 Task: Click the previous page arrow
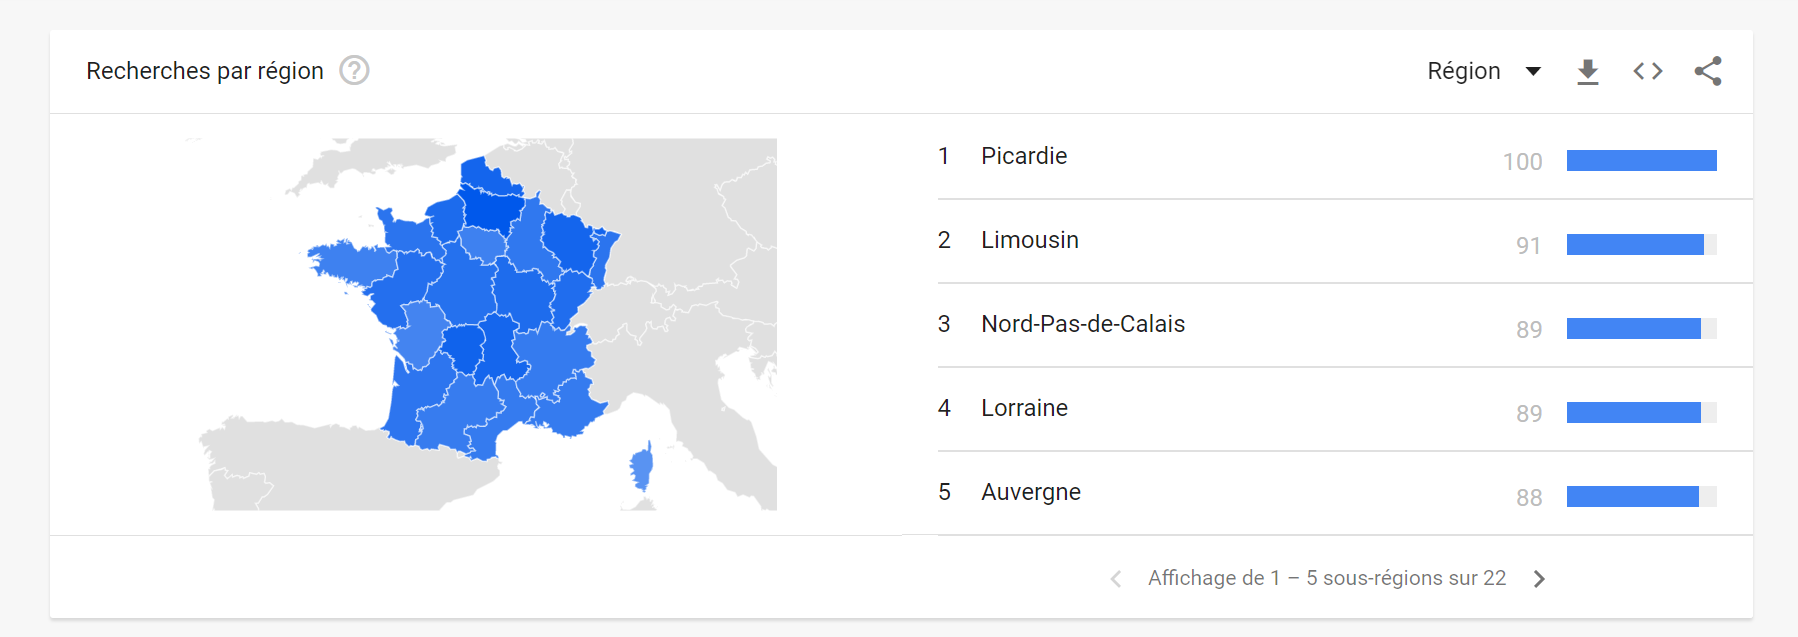pyautogui.click(x=1116, y=579)
